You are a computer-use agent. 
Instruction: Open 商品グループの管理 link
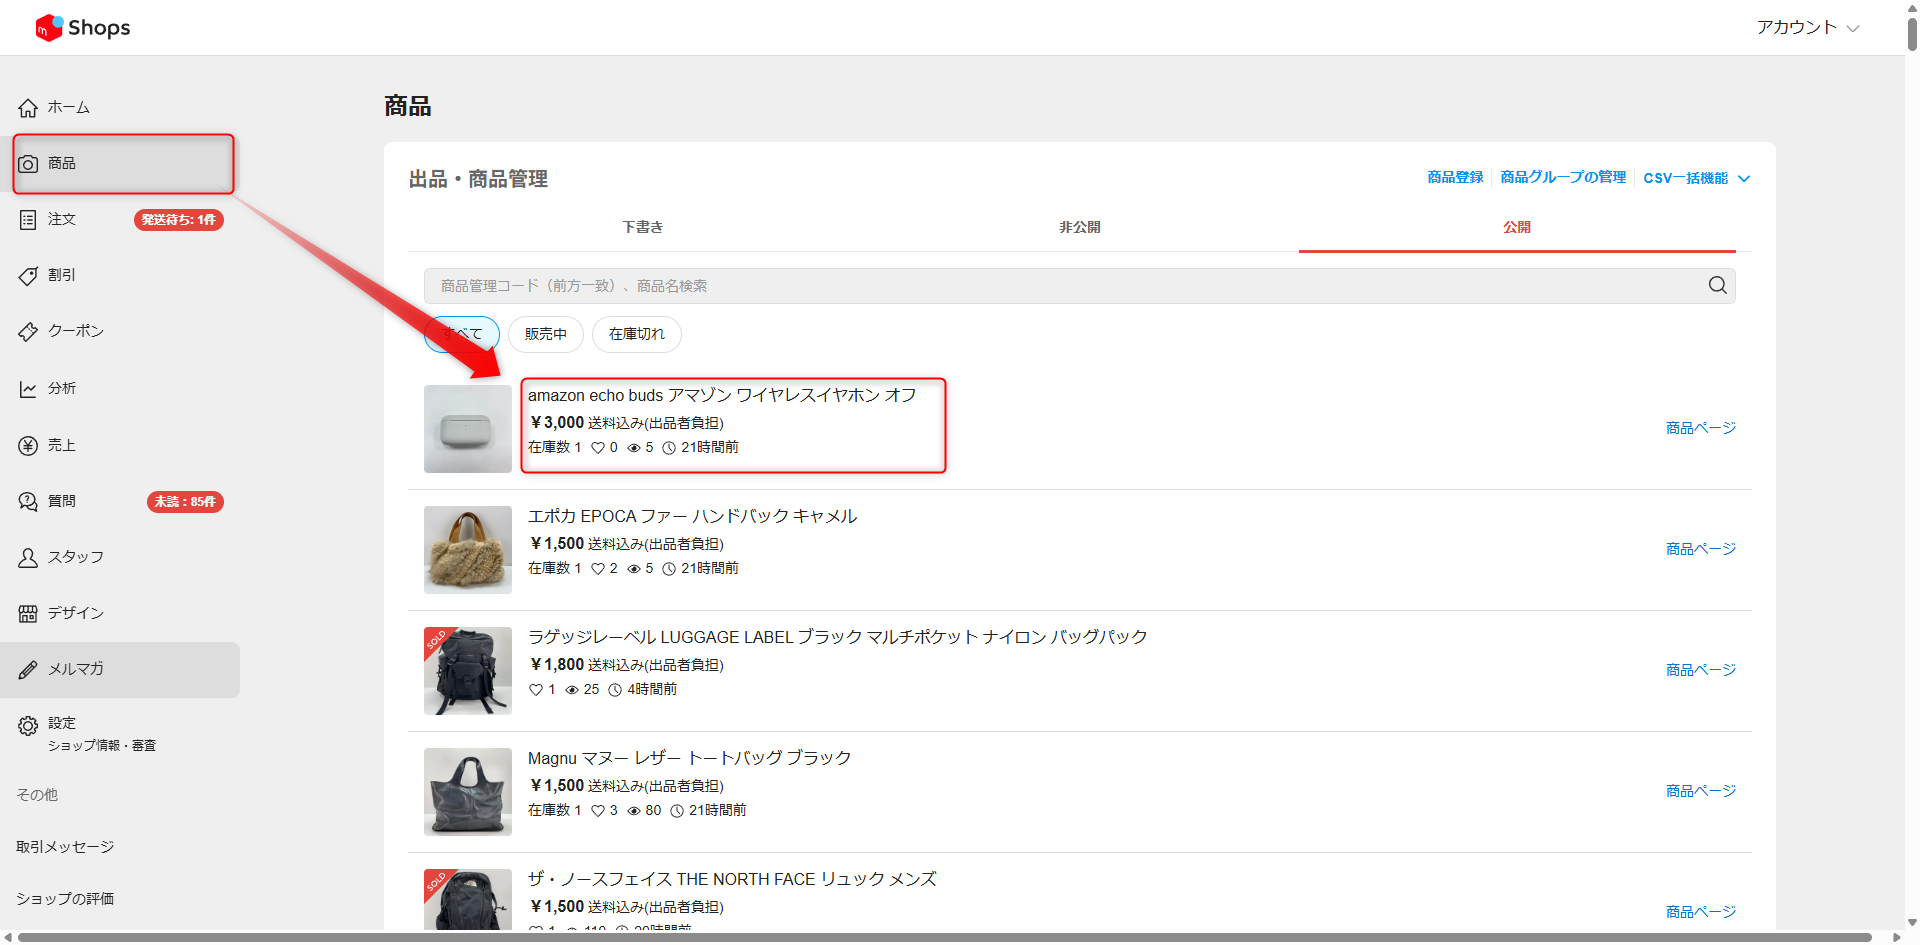tap(1563, 177)
